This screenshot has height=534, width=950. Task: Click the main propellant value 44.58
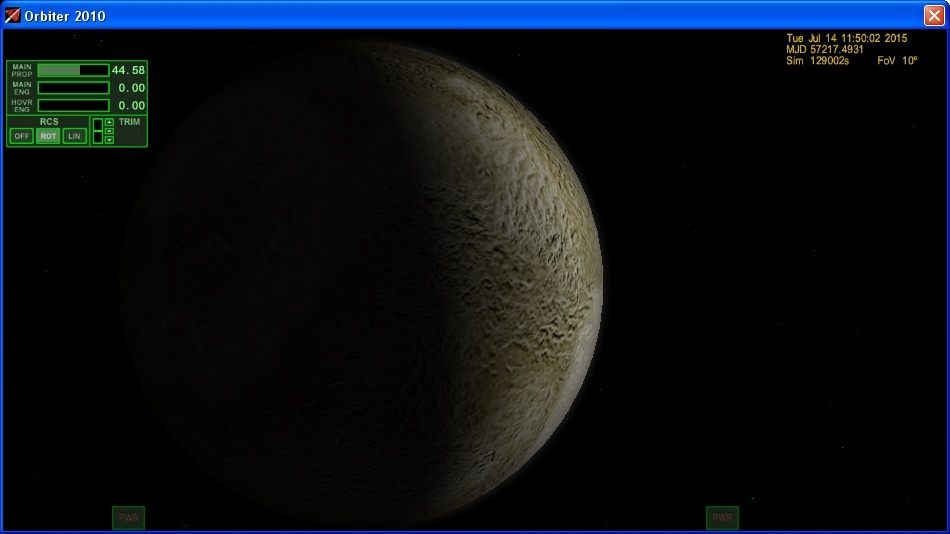click(x=128, y=70)
